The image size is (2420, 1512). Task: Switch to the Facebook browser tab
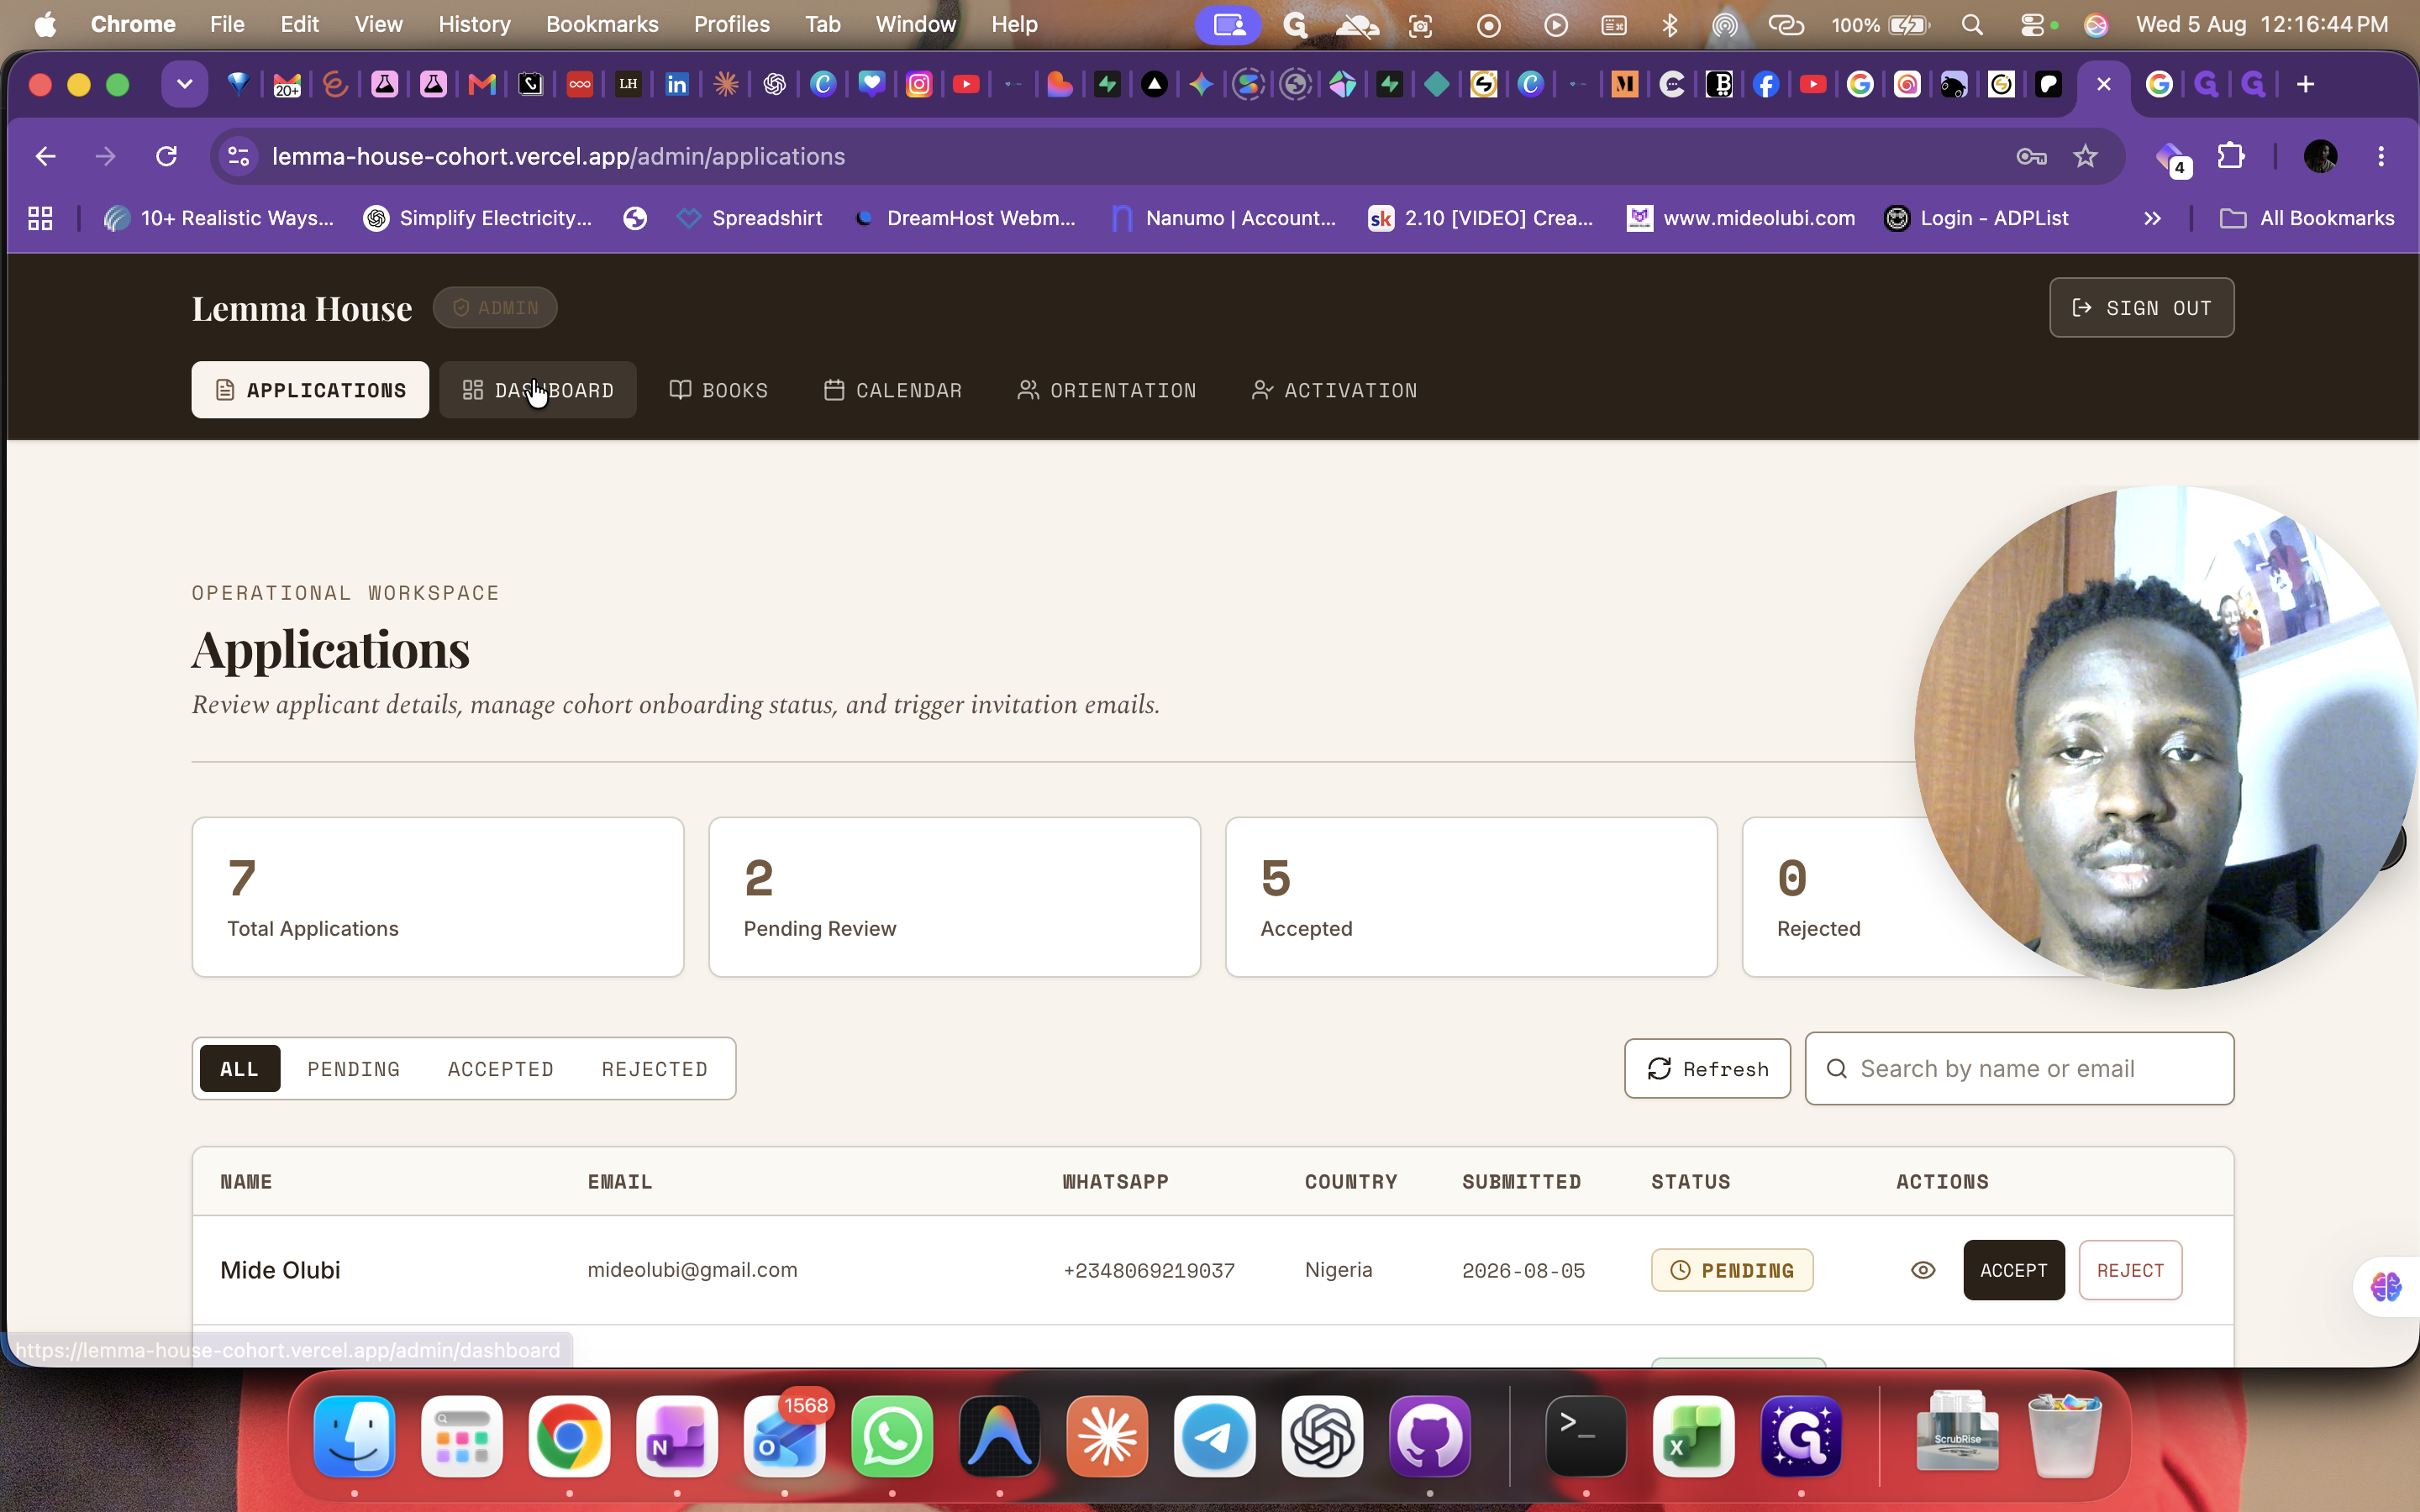(1766, 84)
